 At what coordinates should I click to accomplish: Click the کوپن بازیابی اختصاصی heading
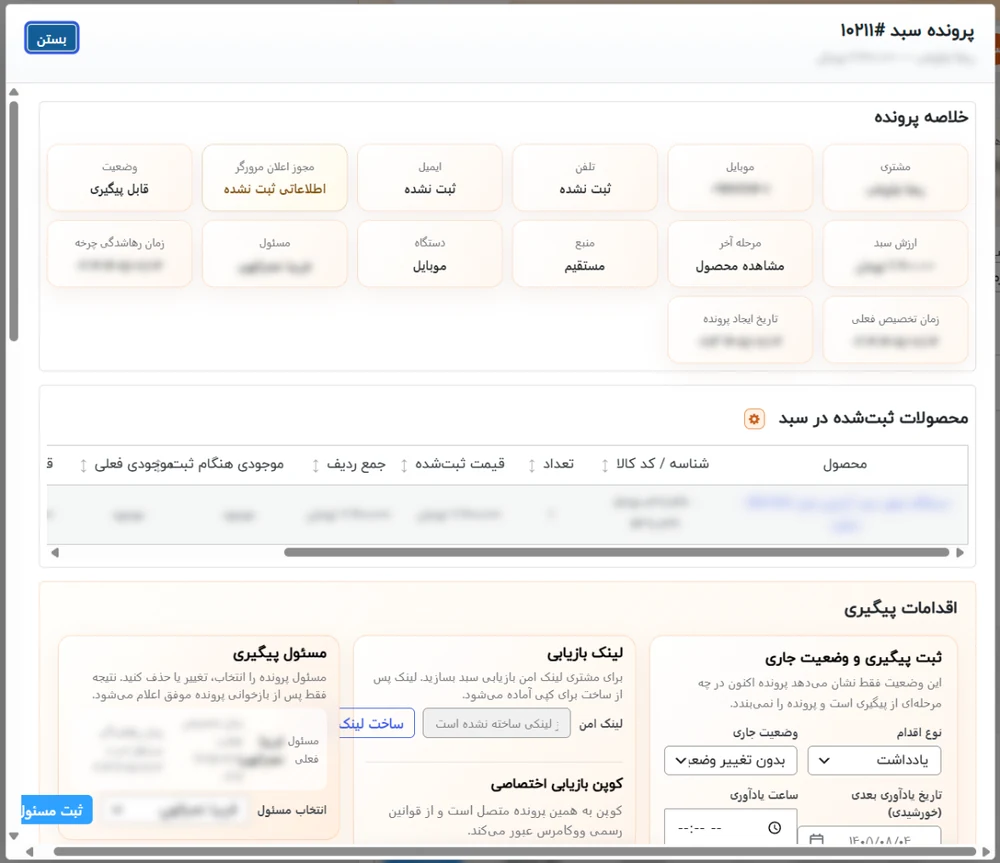click(x=557, y=784)
